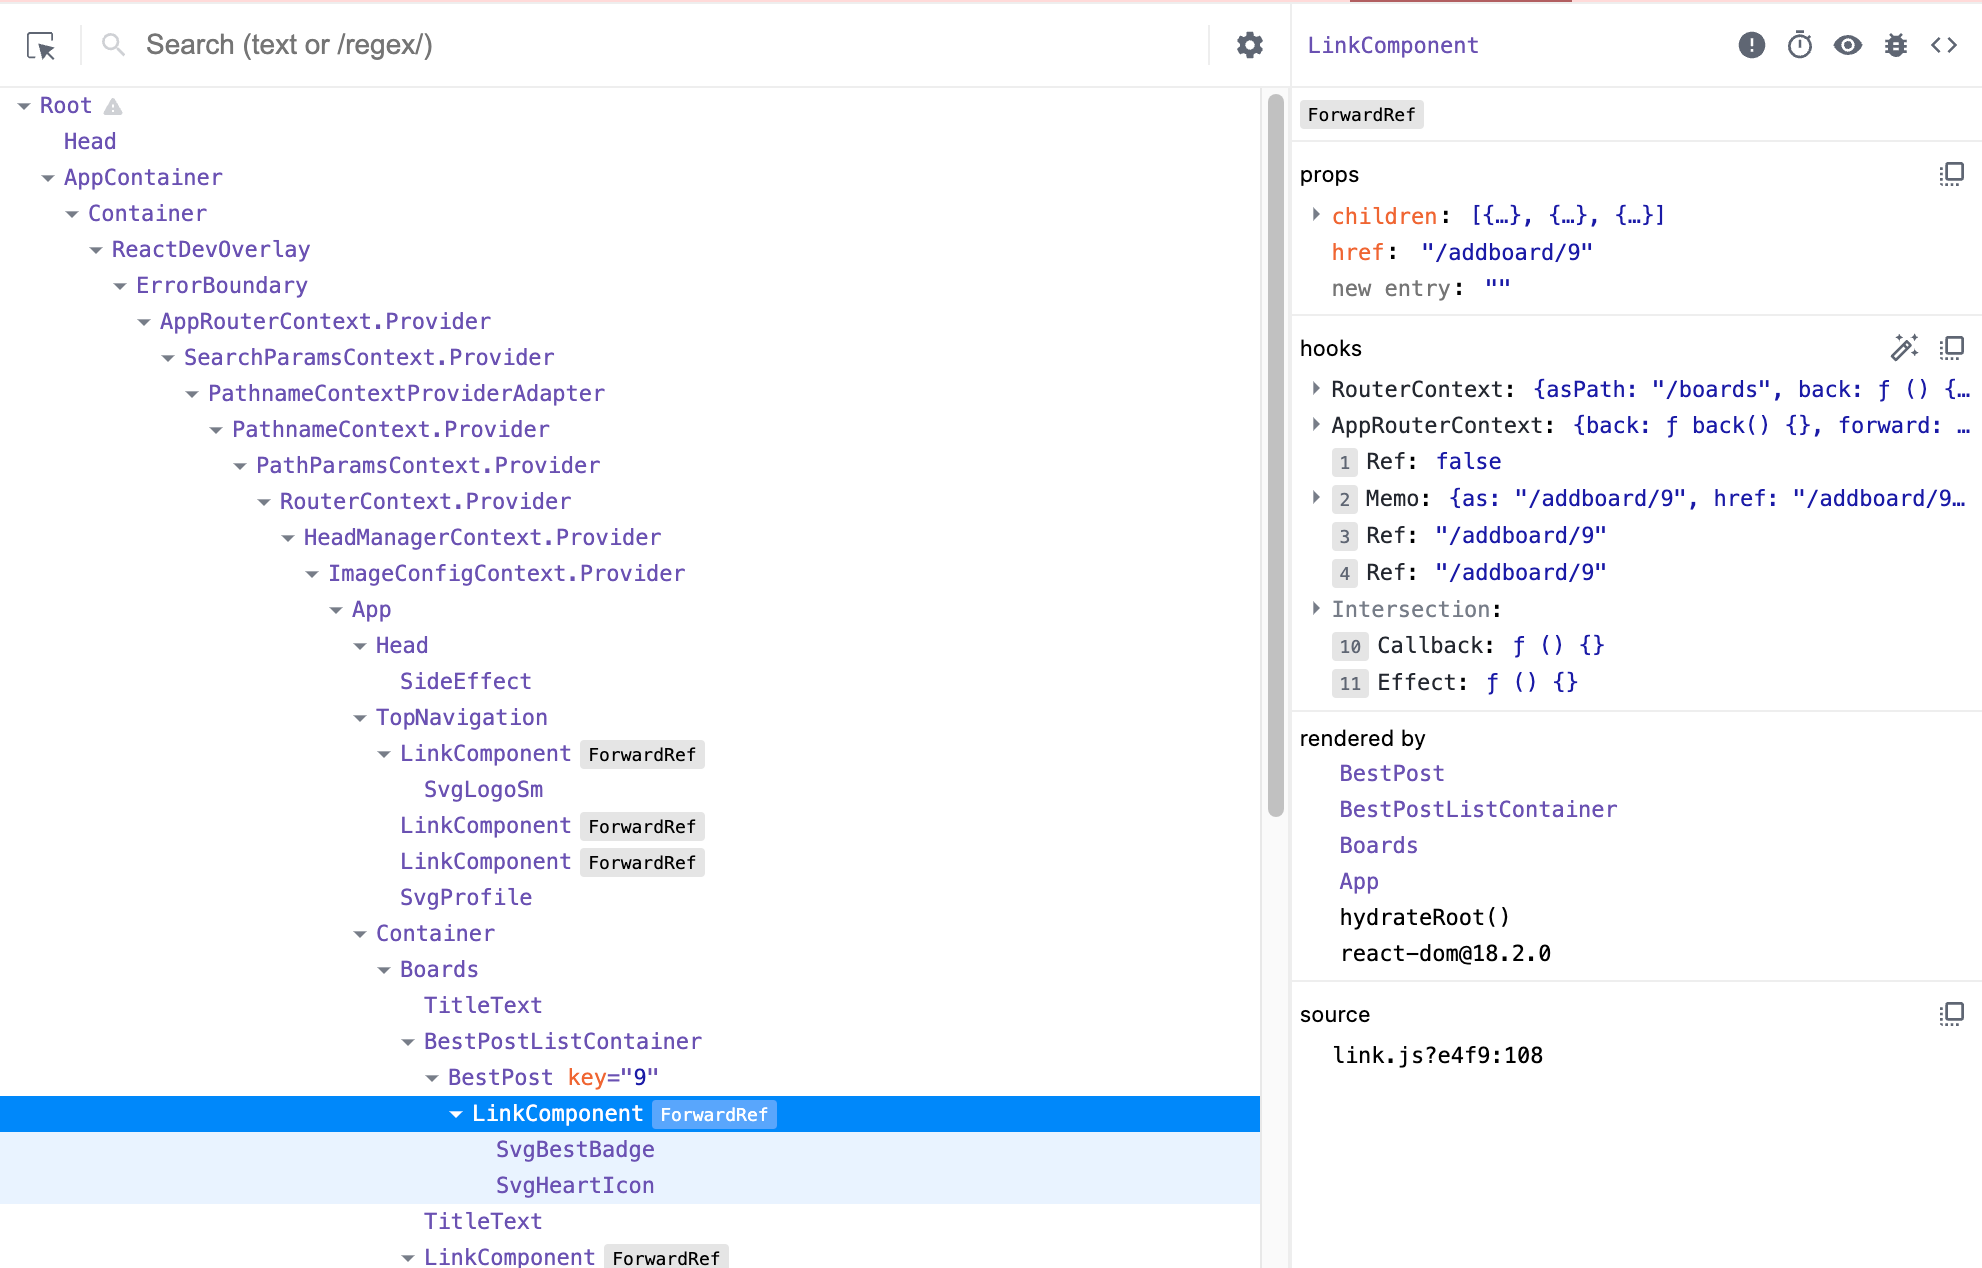Click Boards in the rendered by list
Image resolution: width=1982 pixels, height=1268 pixels.
pyautogui.click(x=1378, y=845)
